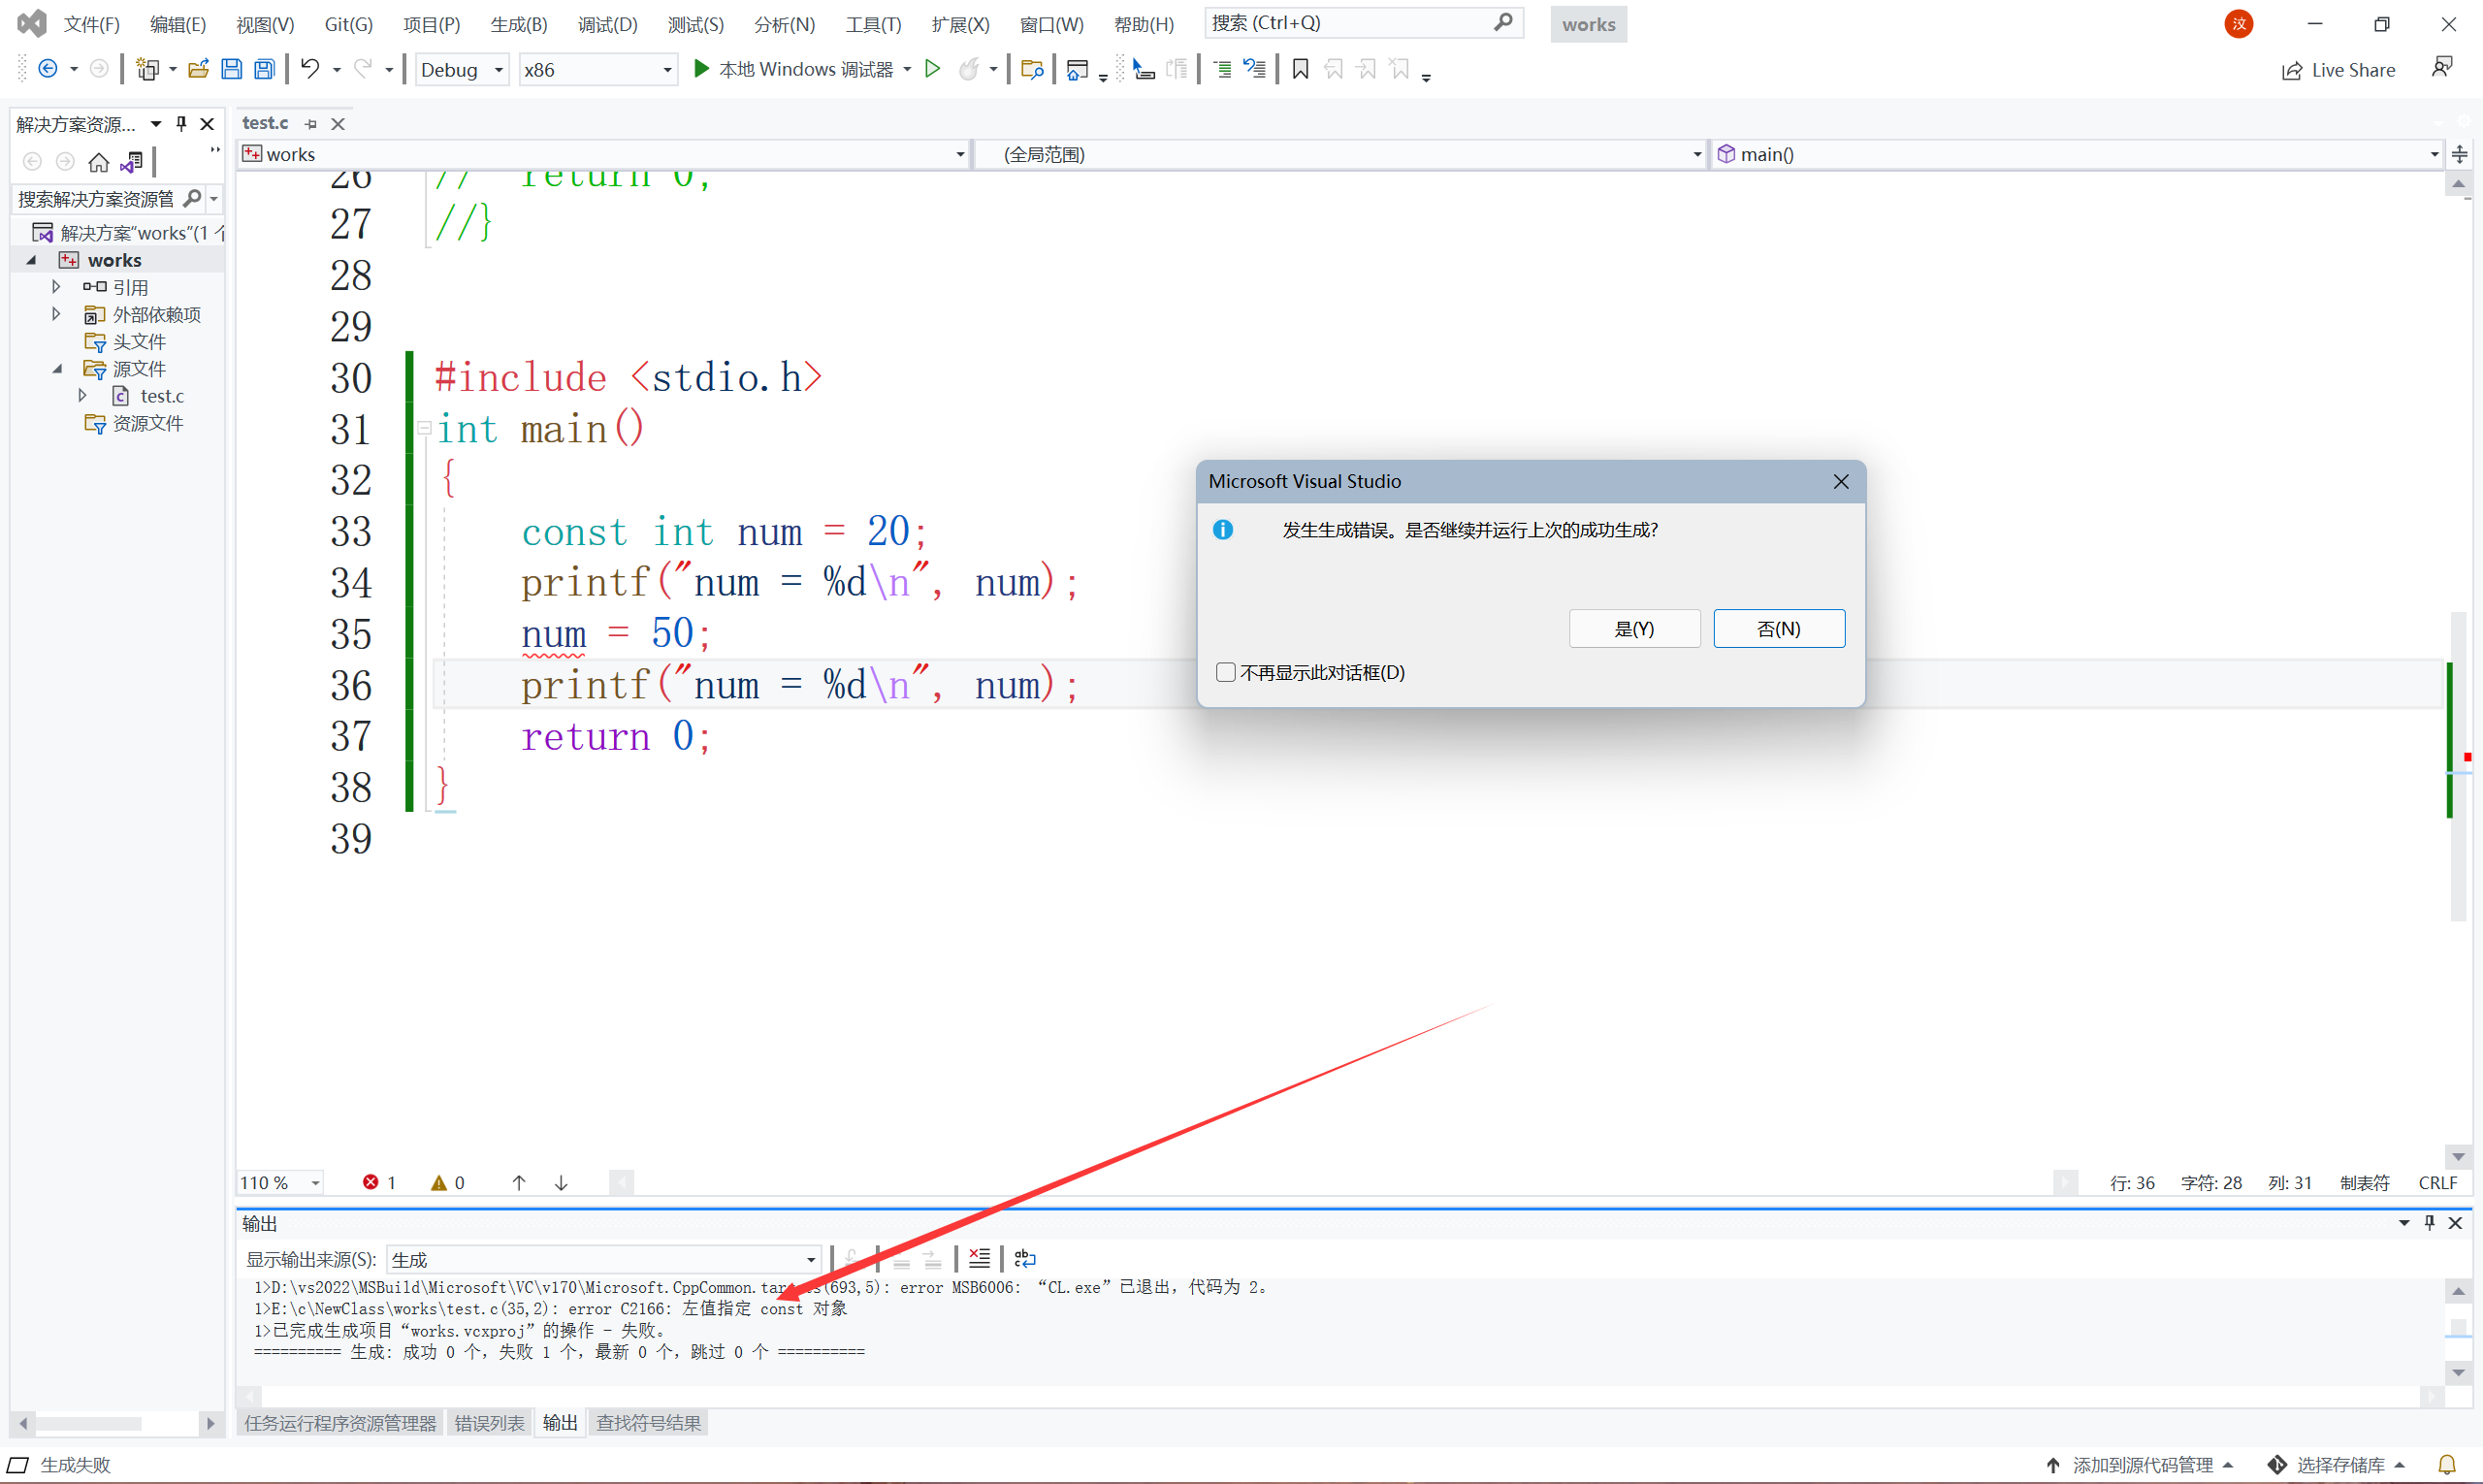This screenshot has height=1484, width=2483.
Task: Click the Undo arrow icon
Action: [310, 69]
